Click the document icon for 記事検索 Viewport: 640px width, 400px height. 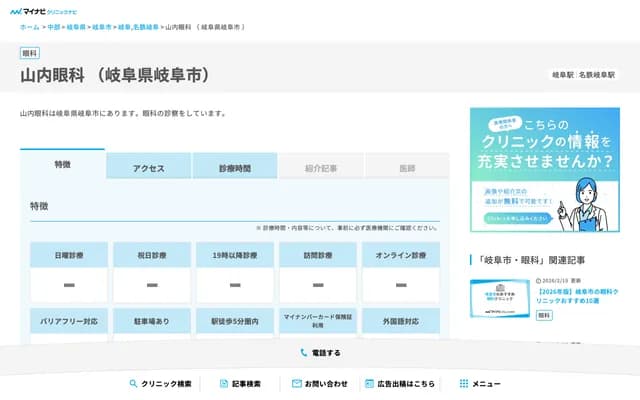[224, 383]
